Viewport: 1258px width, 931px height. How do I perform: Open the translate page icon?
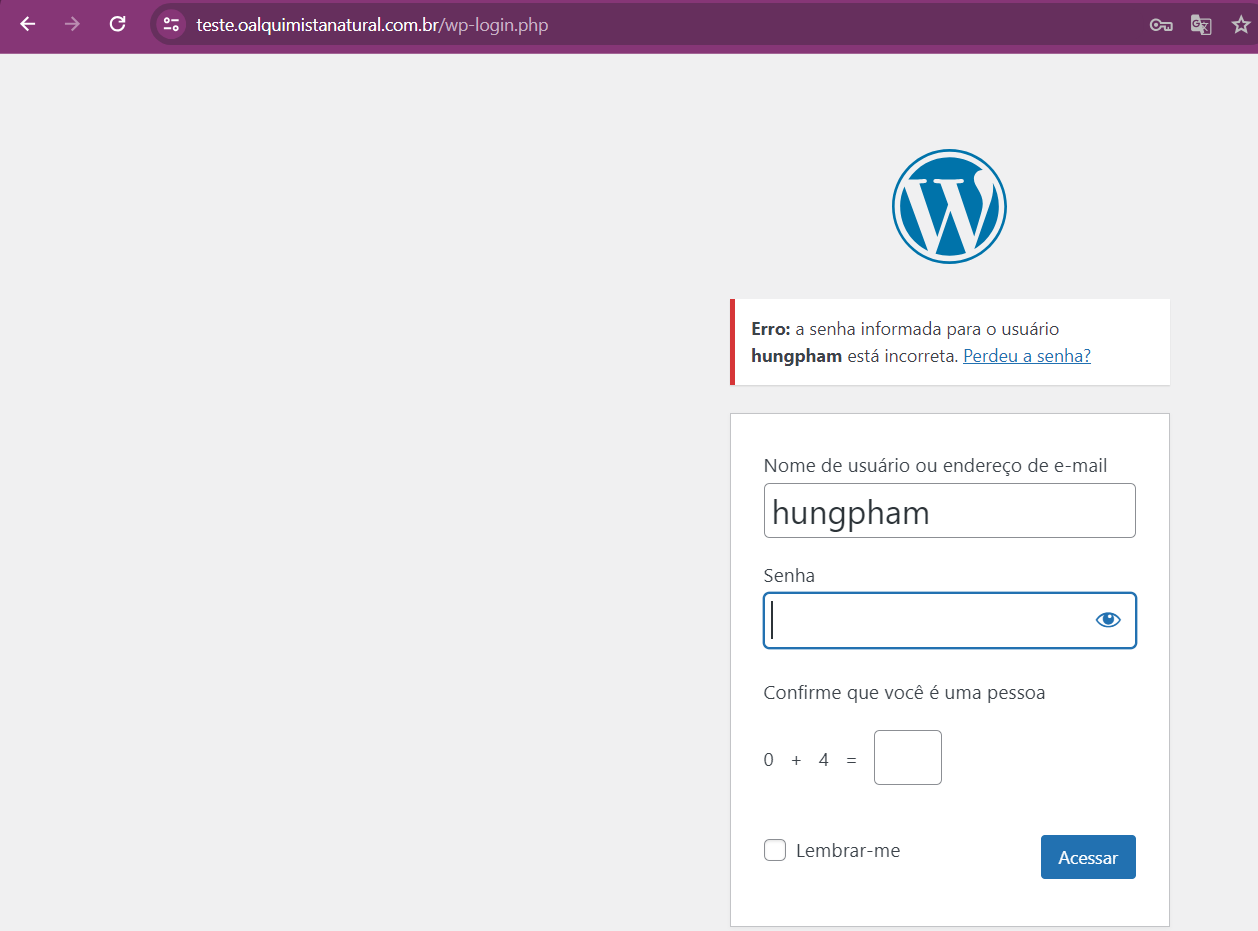1201,25
